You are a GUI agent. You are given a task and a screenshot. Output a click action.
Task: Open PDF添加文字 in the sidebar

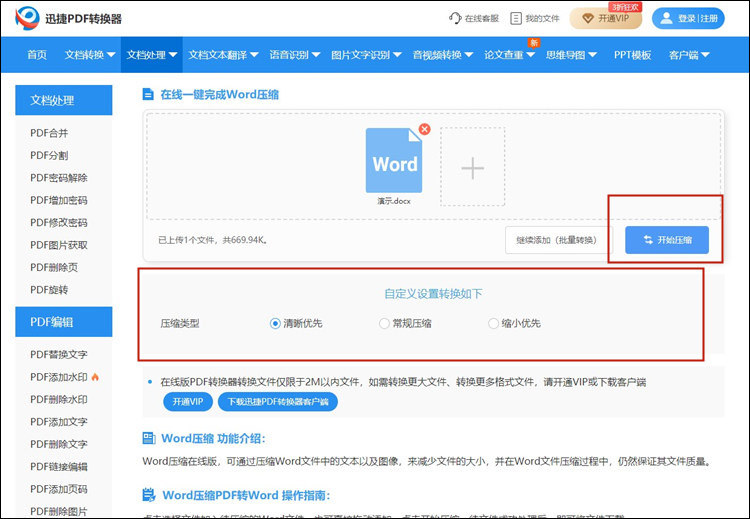click(59, 422)
